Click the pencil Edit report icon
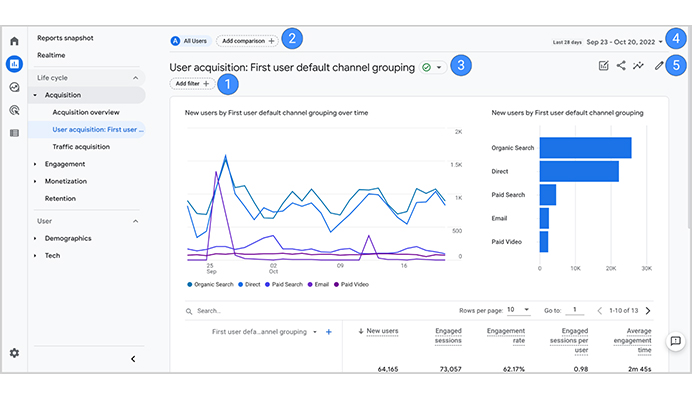Screen dimensions: 692x399 (658, 66)
